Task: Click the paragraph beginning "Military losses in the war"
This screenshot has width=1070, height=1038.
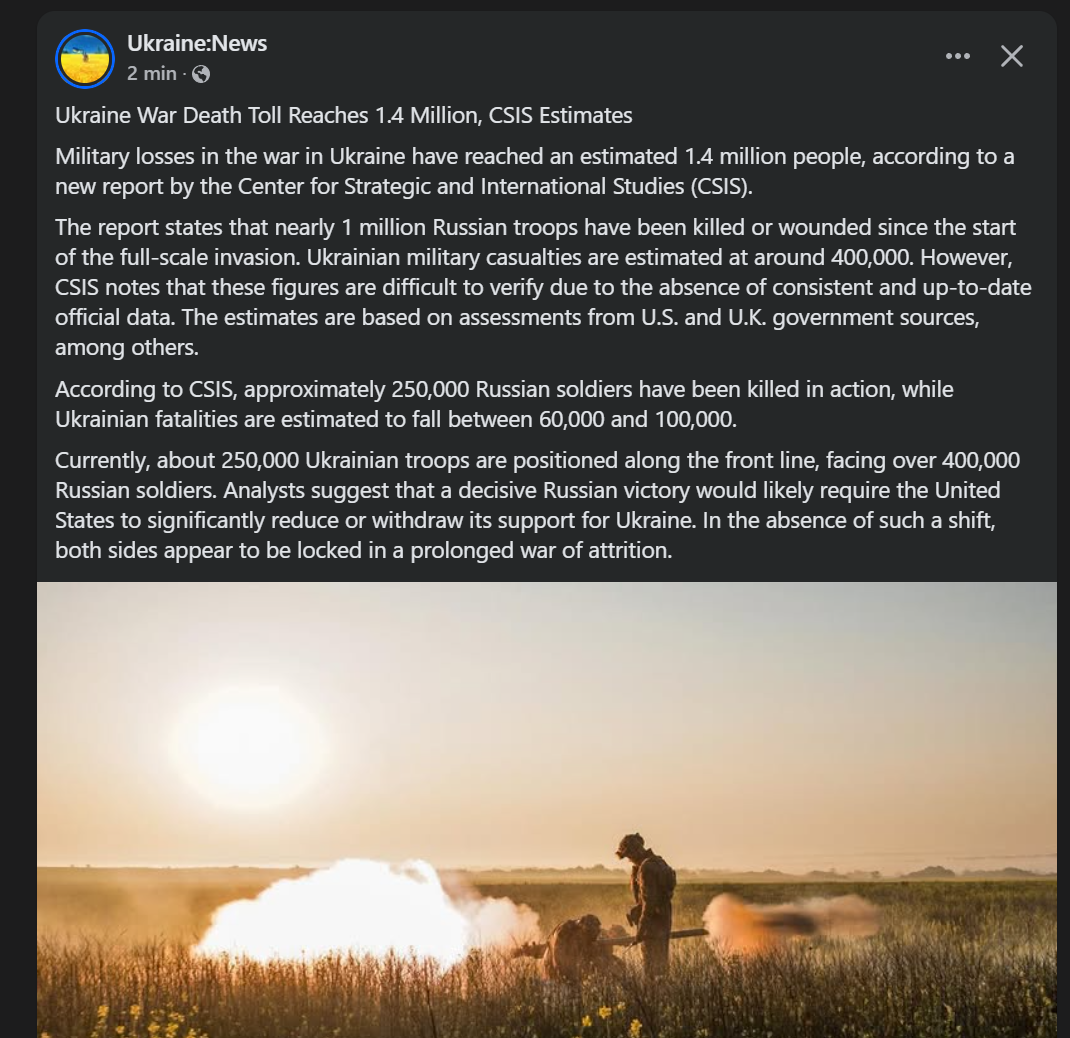Action: 534,171
